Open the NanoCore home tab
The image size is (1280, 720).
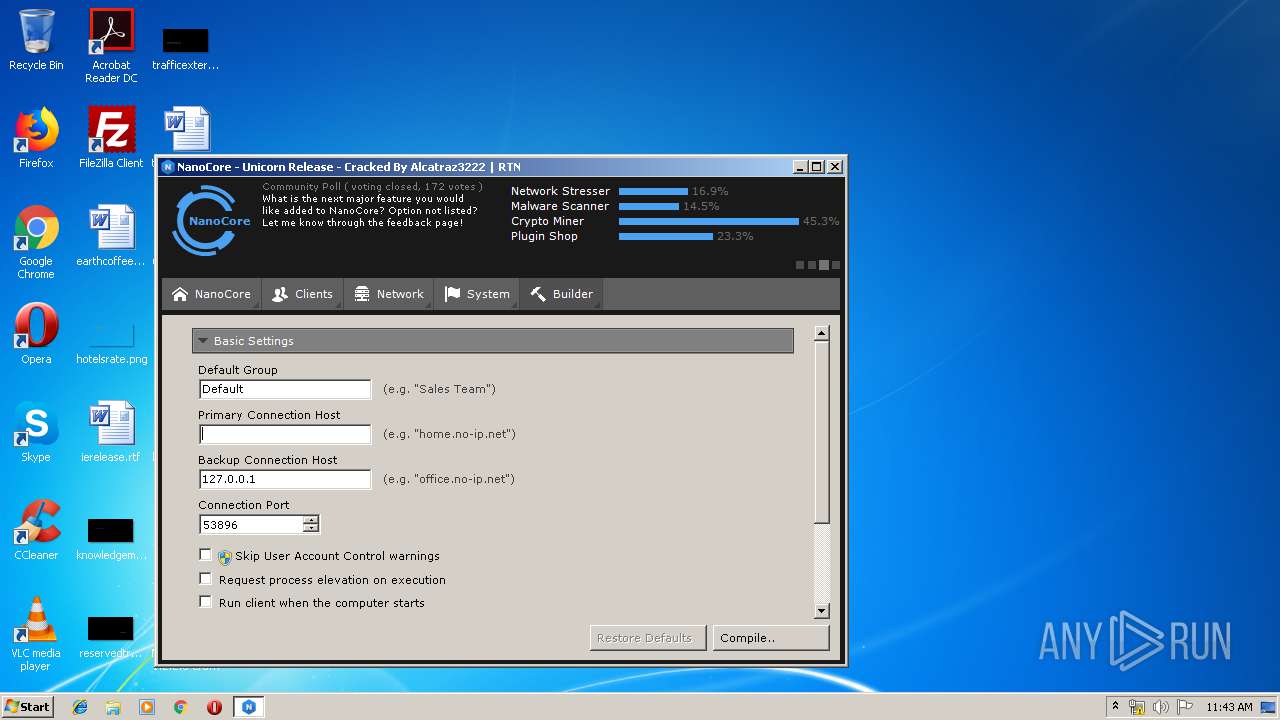pos(211,294)
